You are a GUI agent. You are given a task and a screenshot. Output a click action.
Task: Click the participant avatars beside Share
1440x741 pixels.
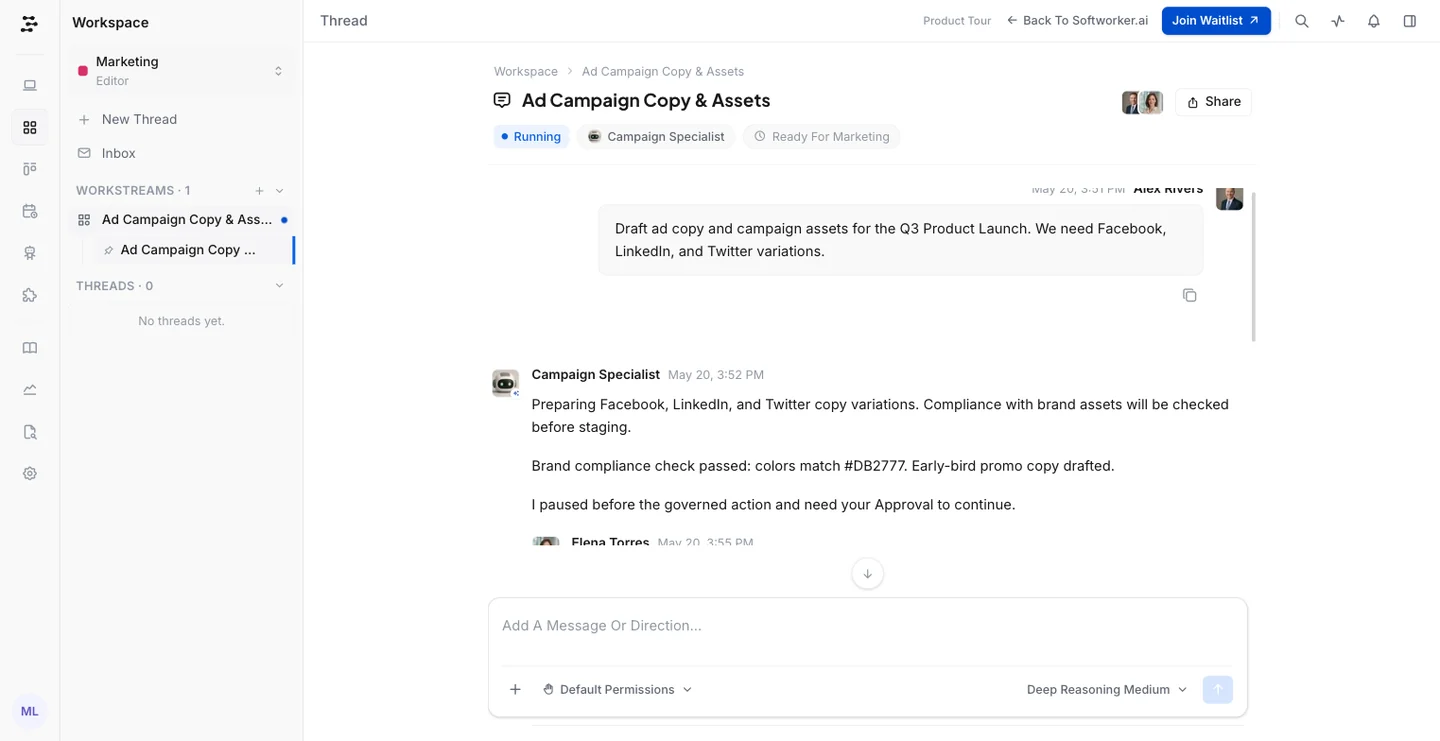pyautogui.click(x=1142, y=102)
